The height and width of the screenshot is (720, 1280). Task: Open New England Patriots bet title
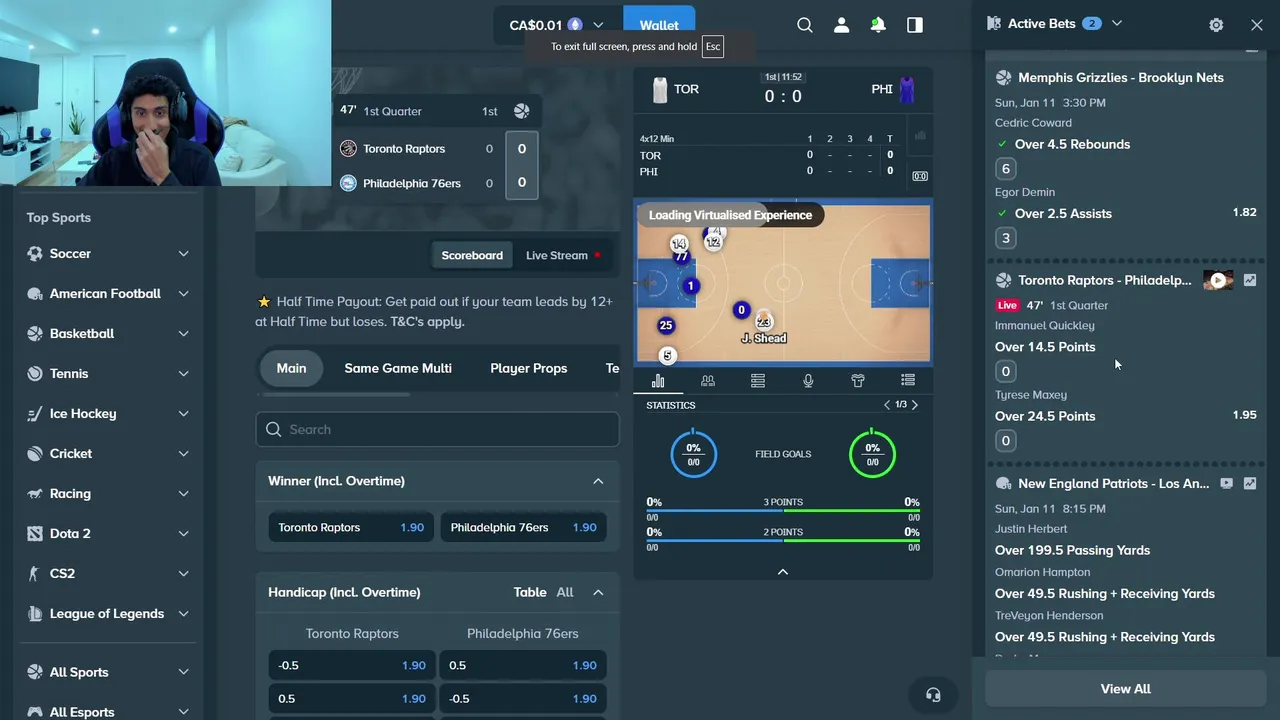[1113, 484]
